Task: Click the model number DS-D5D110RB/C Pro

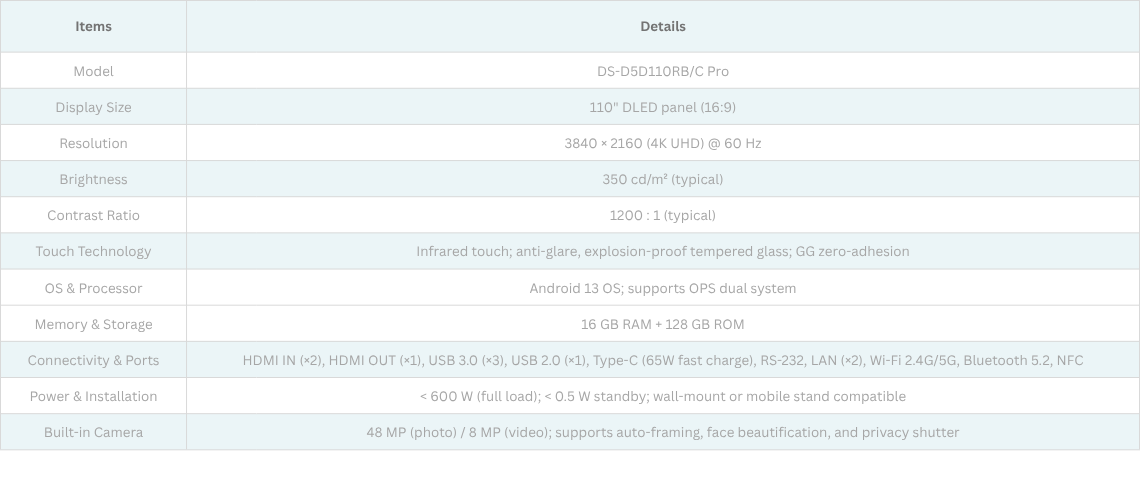Action: (x=663, y=71)
